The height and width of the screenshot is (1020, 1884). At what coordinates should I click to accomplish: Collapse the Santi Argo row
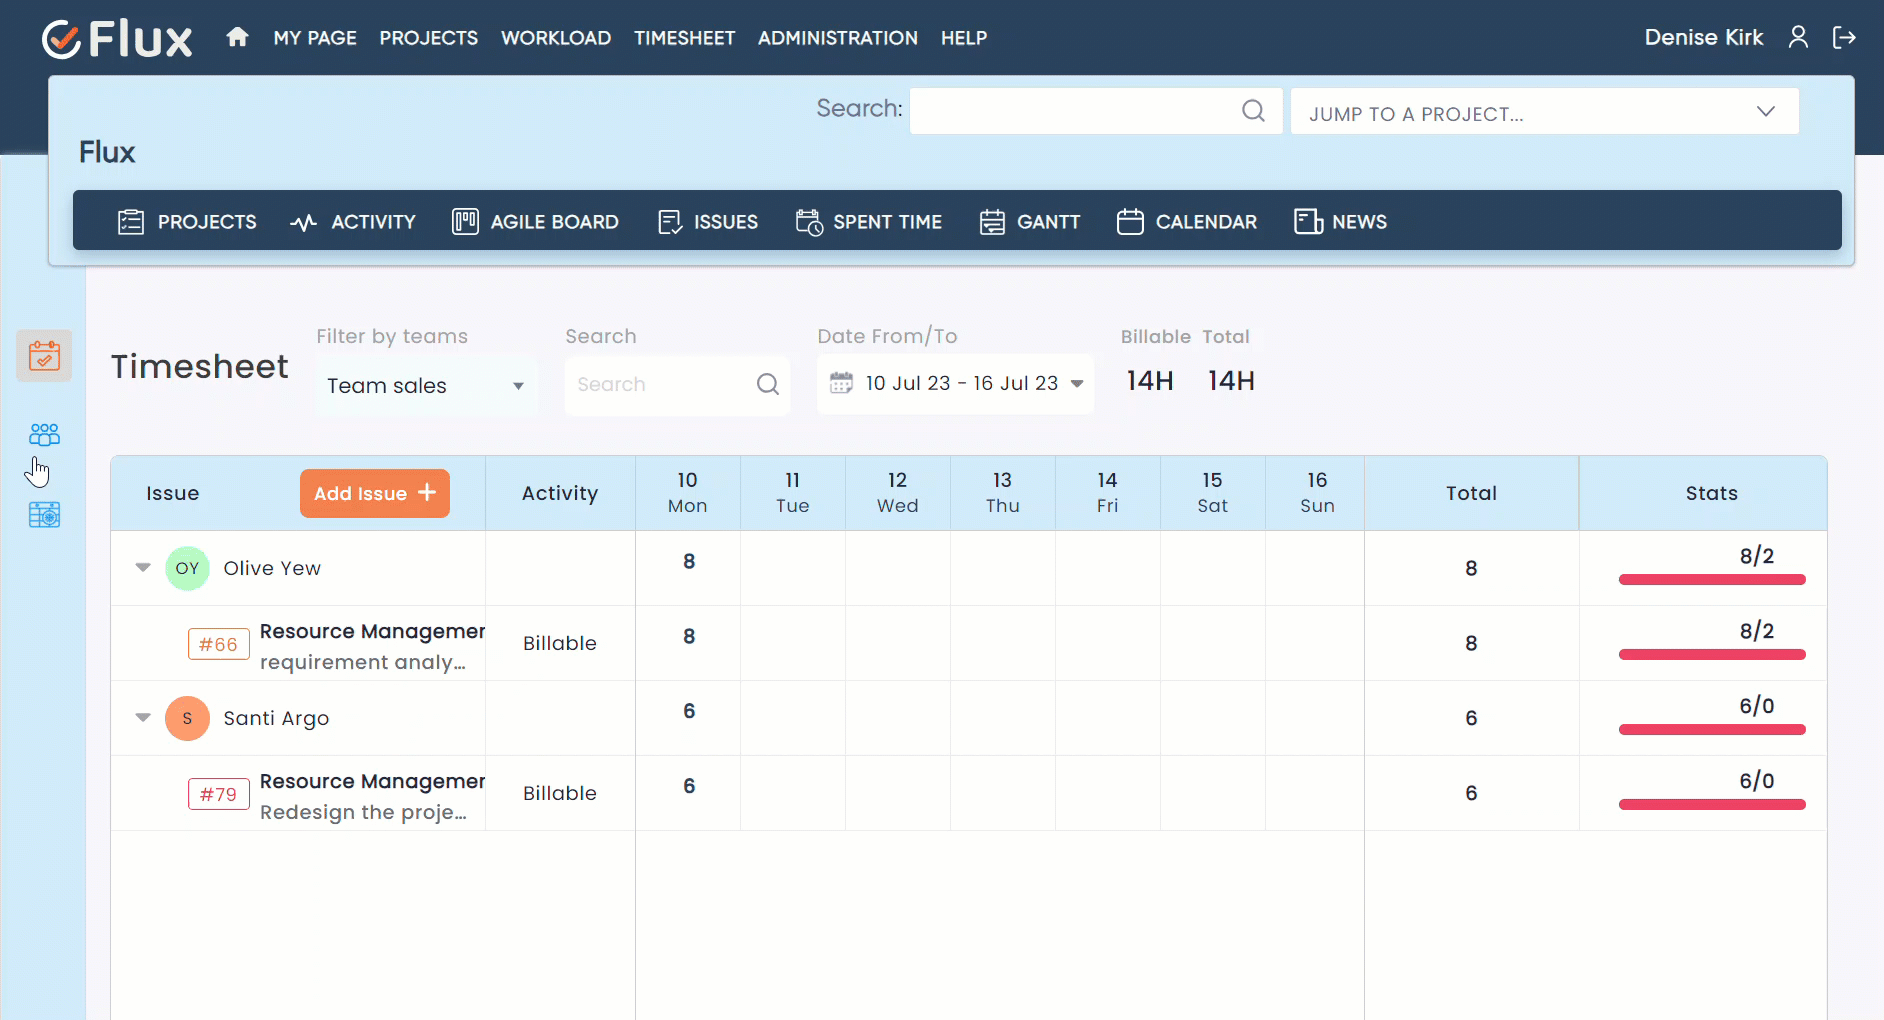click(x=143, y=718)
